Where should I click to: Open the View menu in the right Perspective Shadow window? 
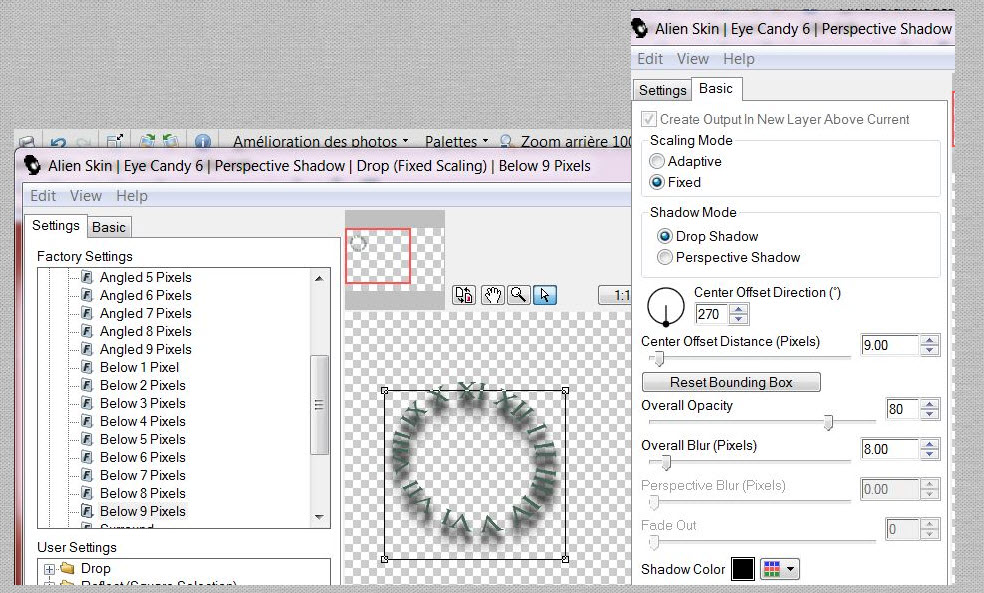[x=693, y=59]
